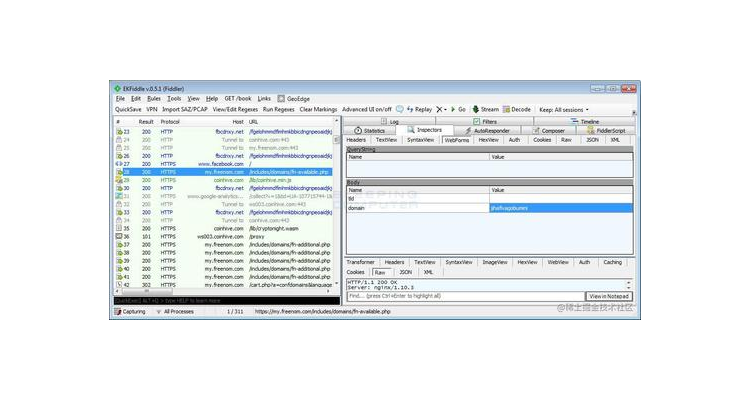Open the Keep: All sessions dropdown

click(x=564, y=110)
